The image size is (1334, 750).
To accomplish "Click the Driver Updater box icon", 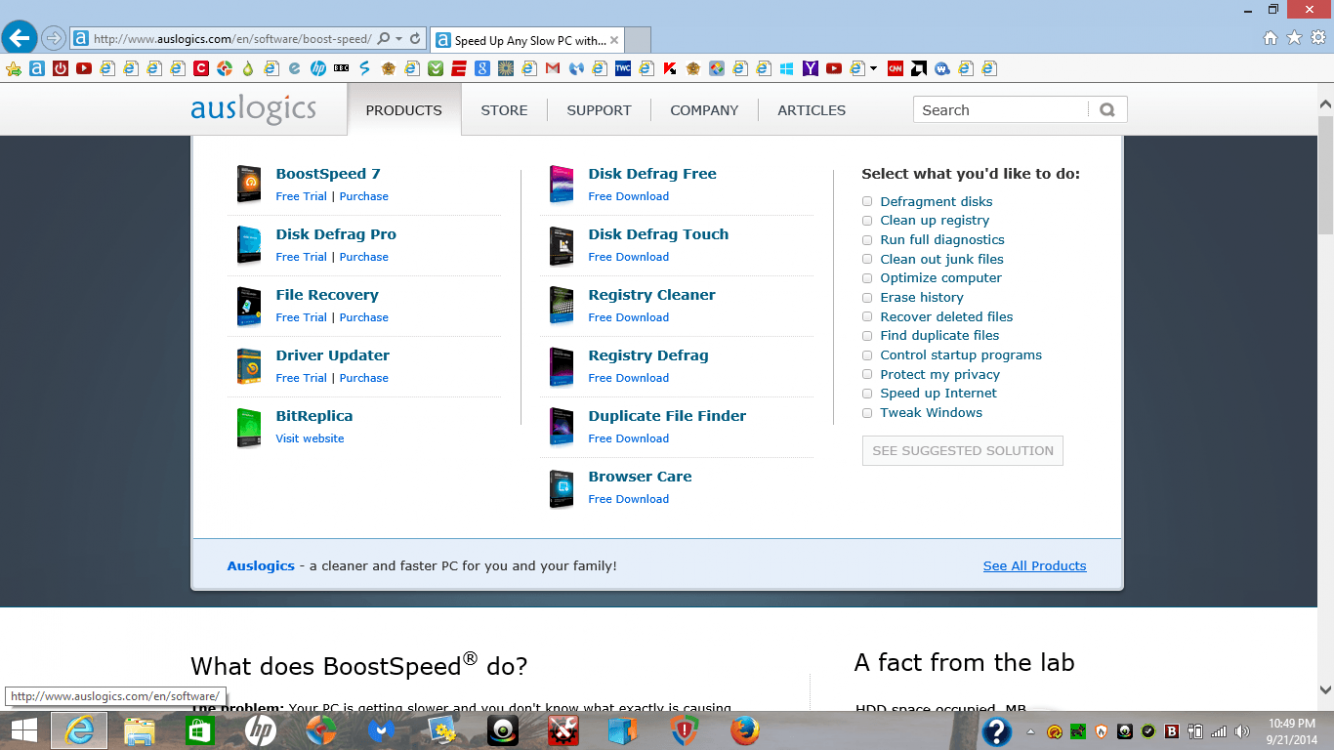I will click(249, 366).
